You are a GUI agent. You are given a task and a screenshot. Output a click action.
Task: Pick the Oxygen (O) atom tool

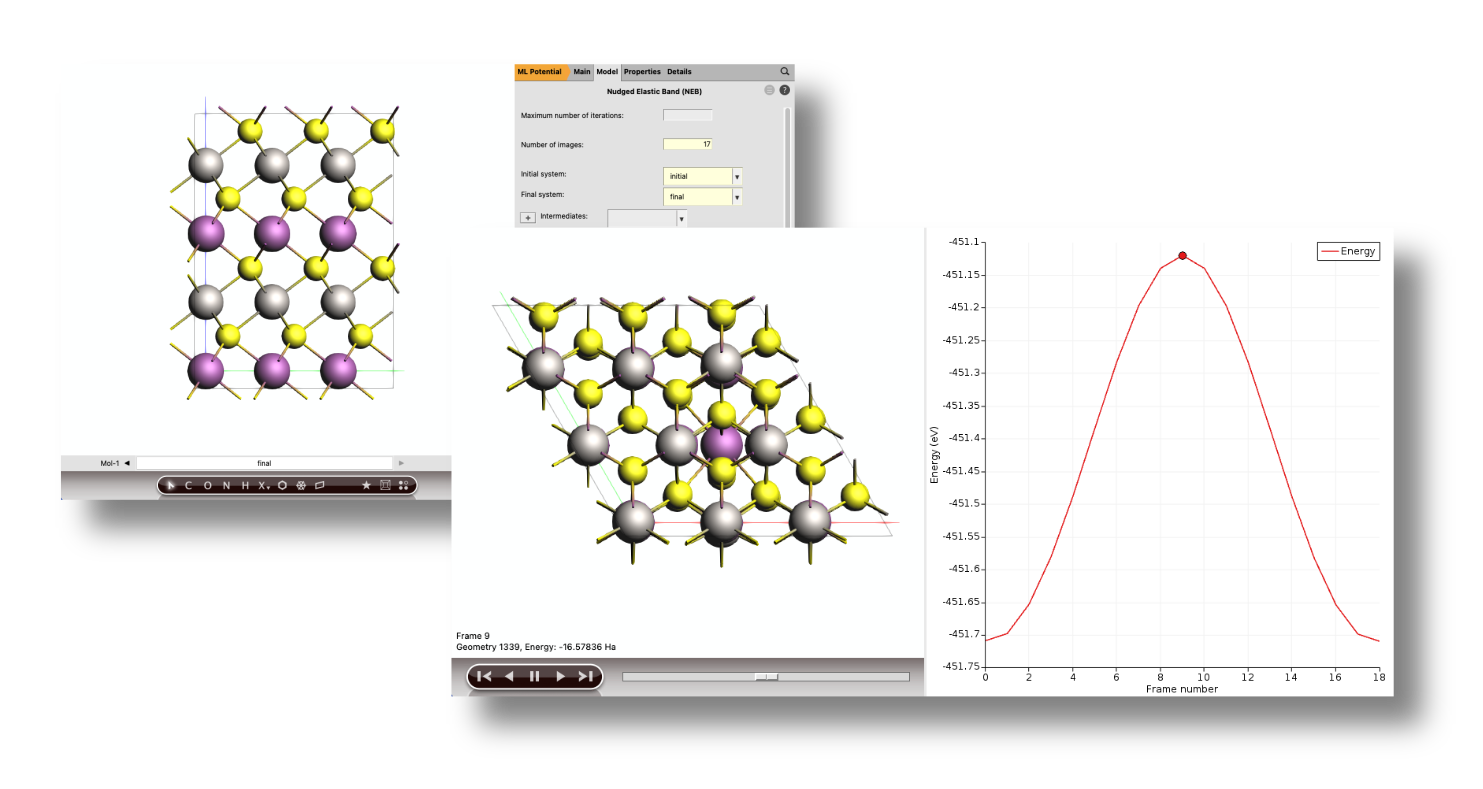pyautogui.click(x=208, y=486)
